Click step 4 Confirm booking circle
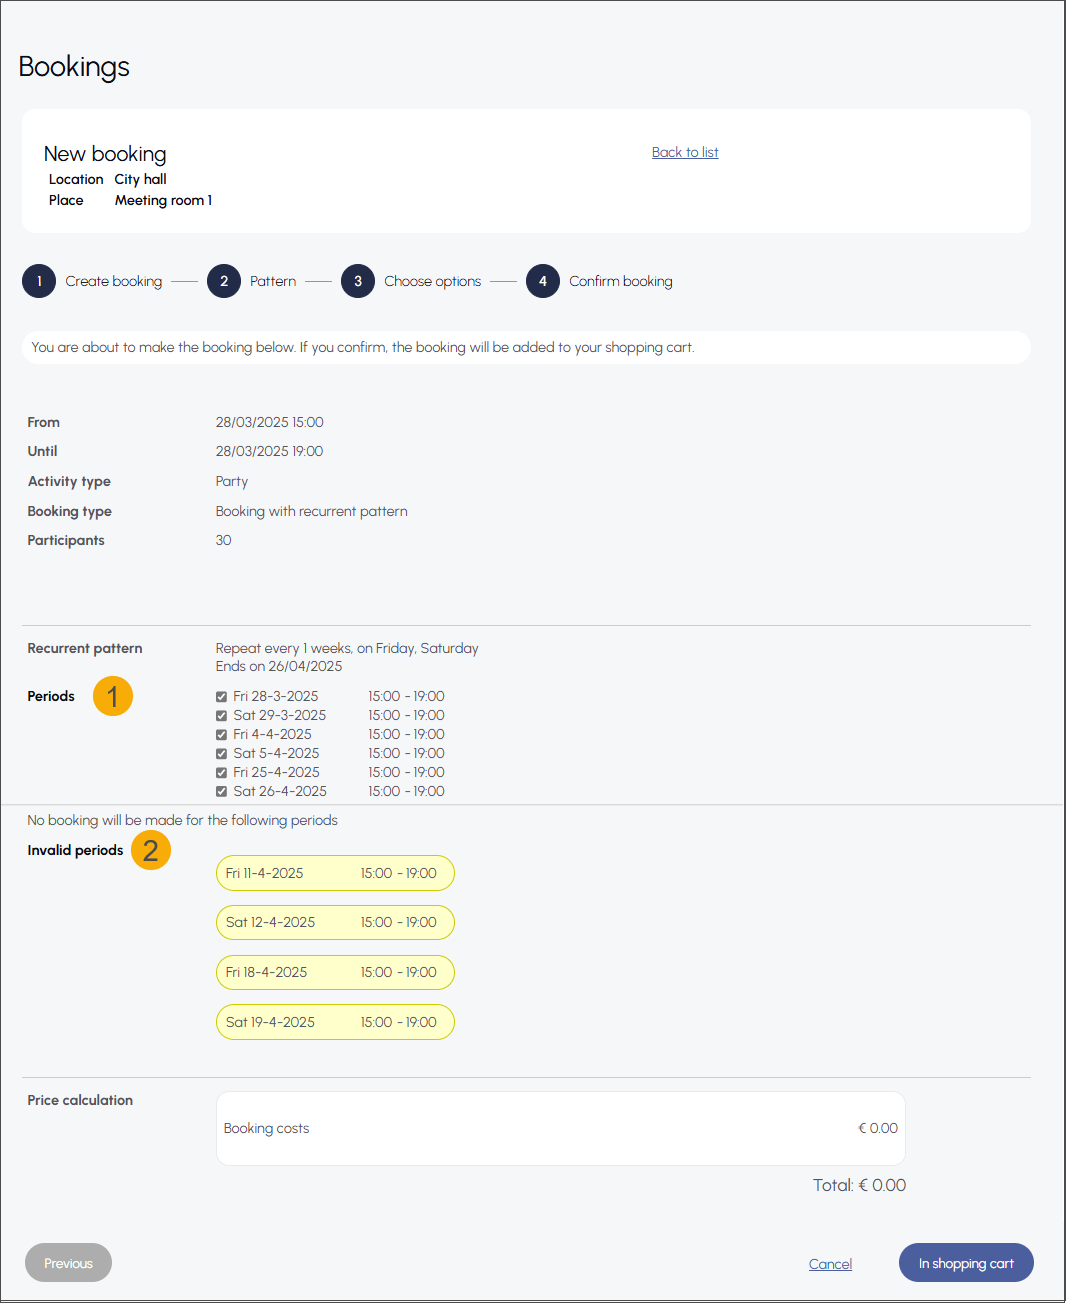 click(543, 281)
